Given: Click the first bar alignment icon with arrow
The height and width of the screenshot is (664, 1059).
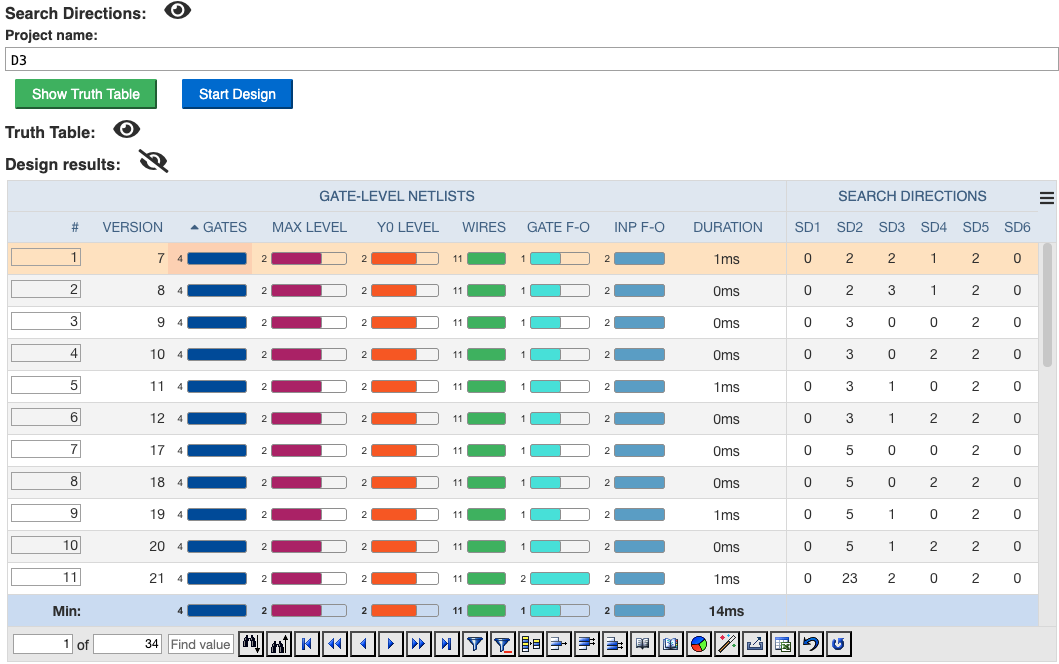Looking at the screenshot, I should (x=559, y=644).
